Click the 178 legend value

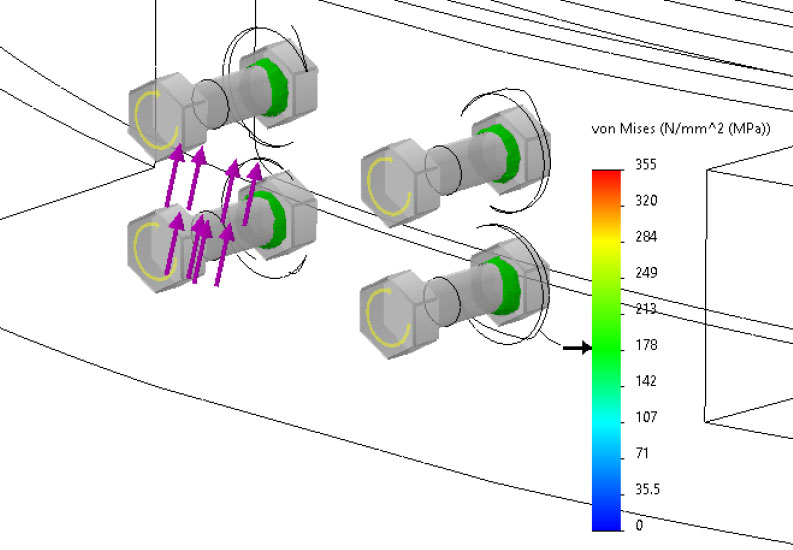pos(646,345)
